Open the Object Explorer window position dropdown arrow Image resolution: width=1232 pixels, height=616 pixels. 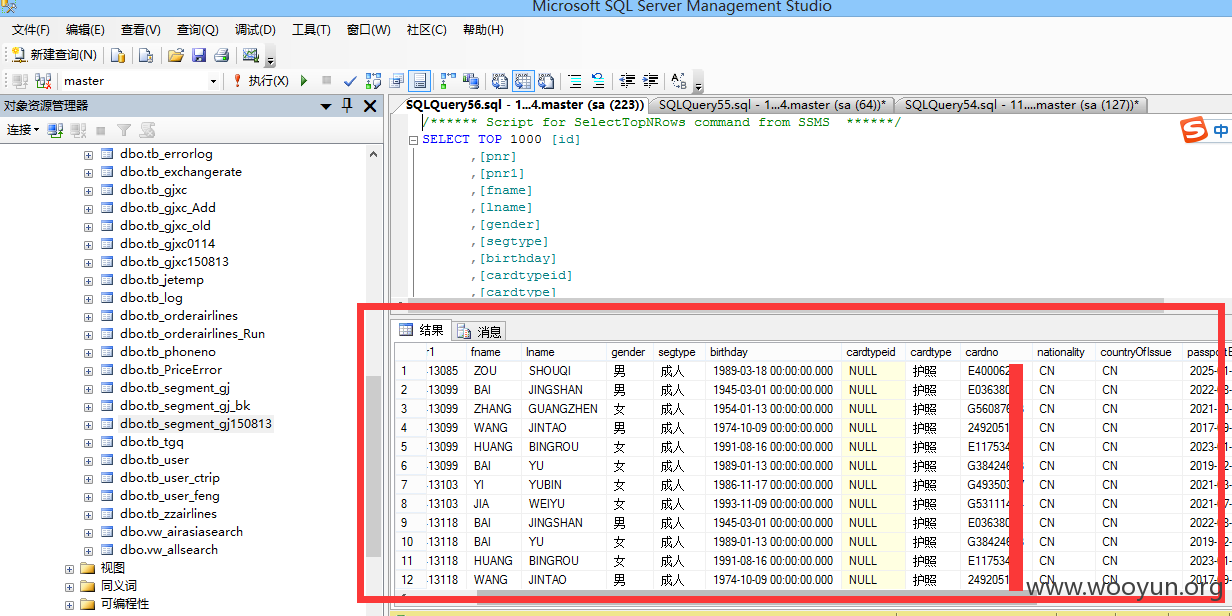pyautogui.click(x=326, y=106)
